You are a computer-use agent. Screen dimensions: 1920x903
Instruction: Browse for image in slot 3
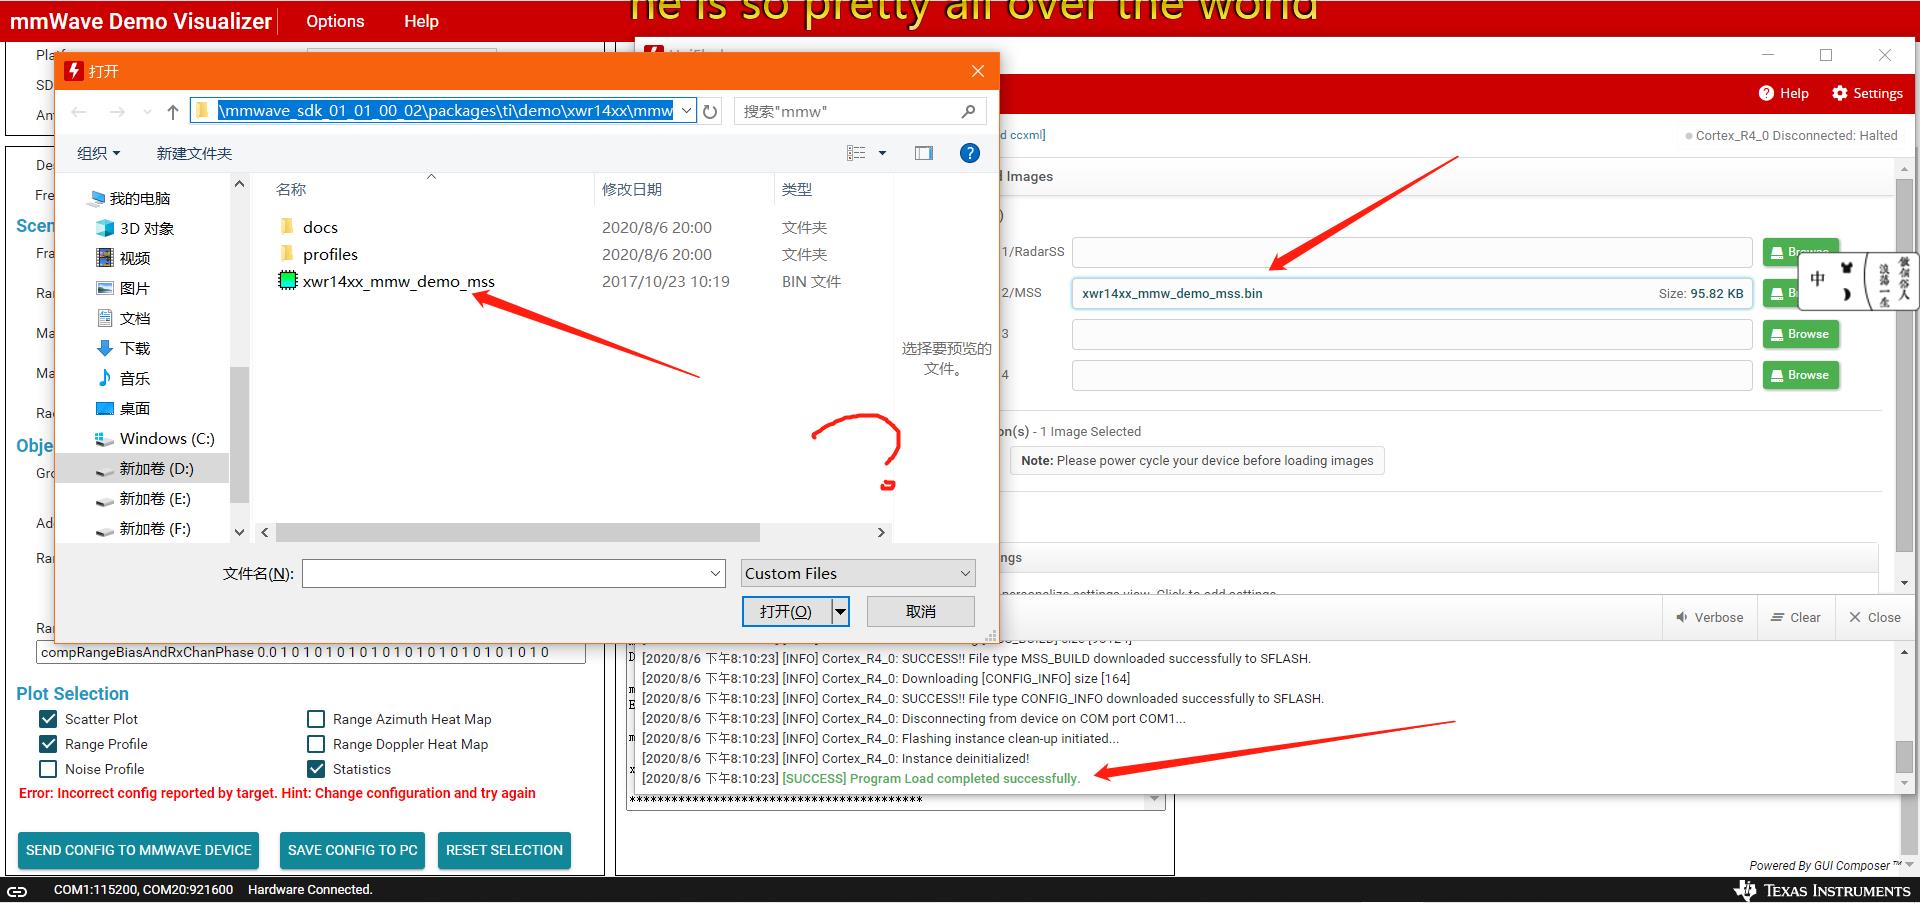coord(1801,334)
